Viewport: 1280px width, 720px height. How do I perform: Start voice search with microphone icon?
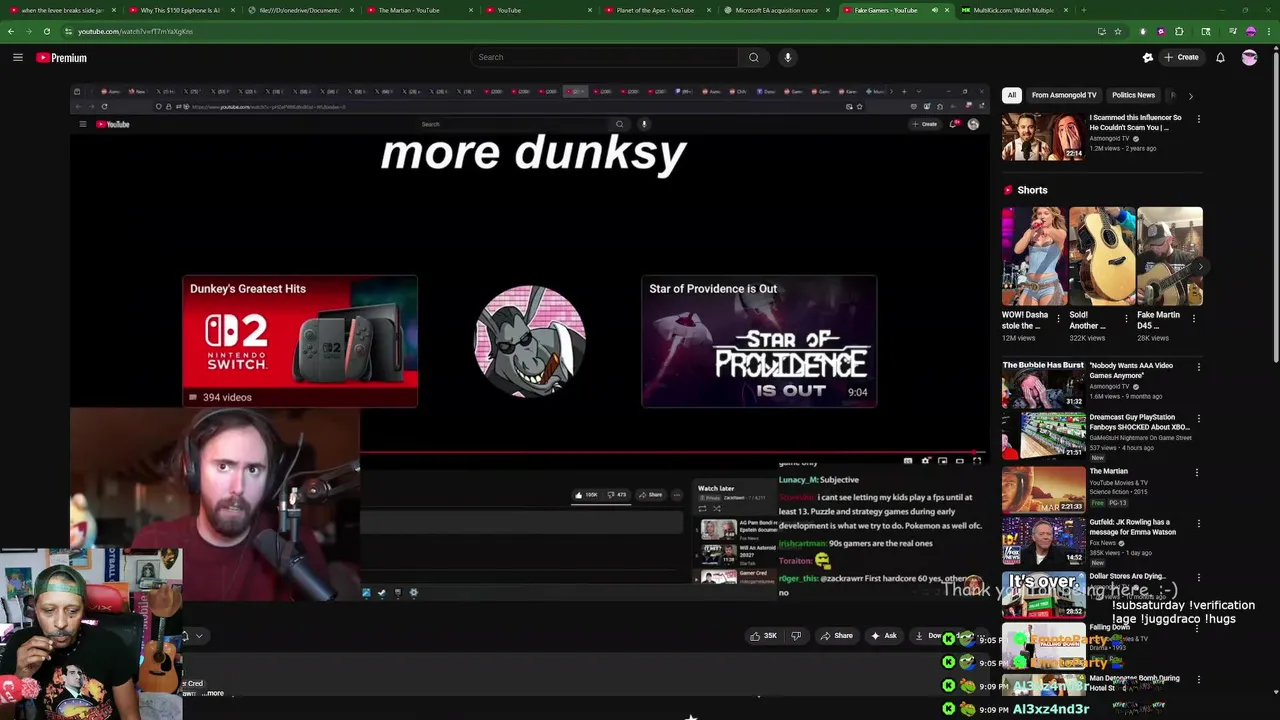tap(788, 57)
